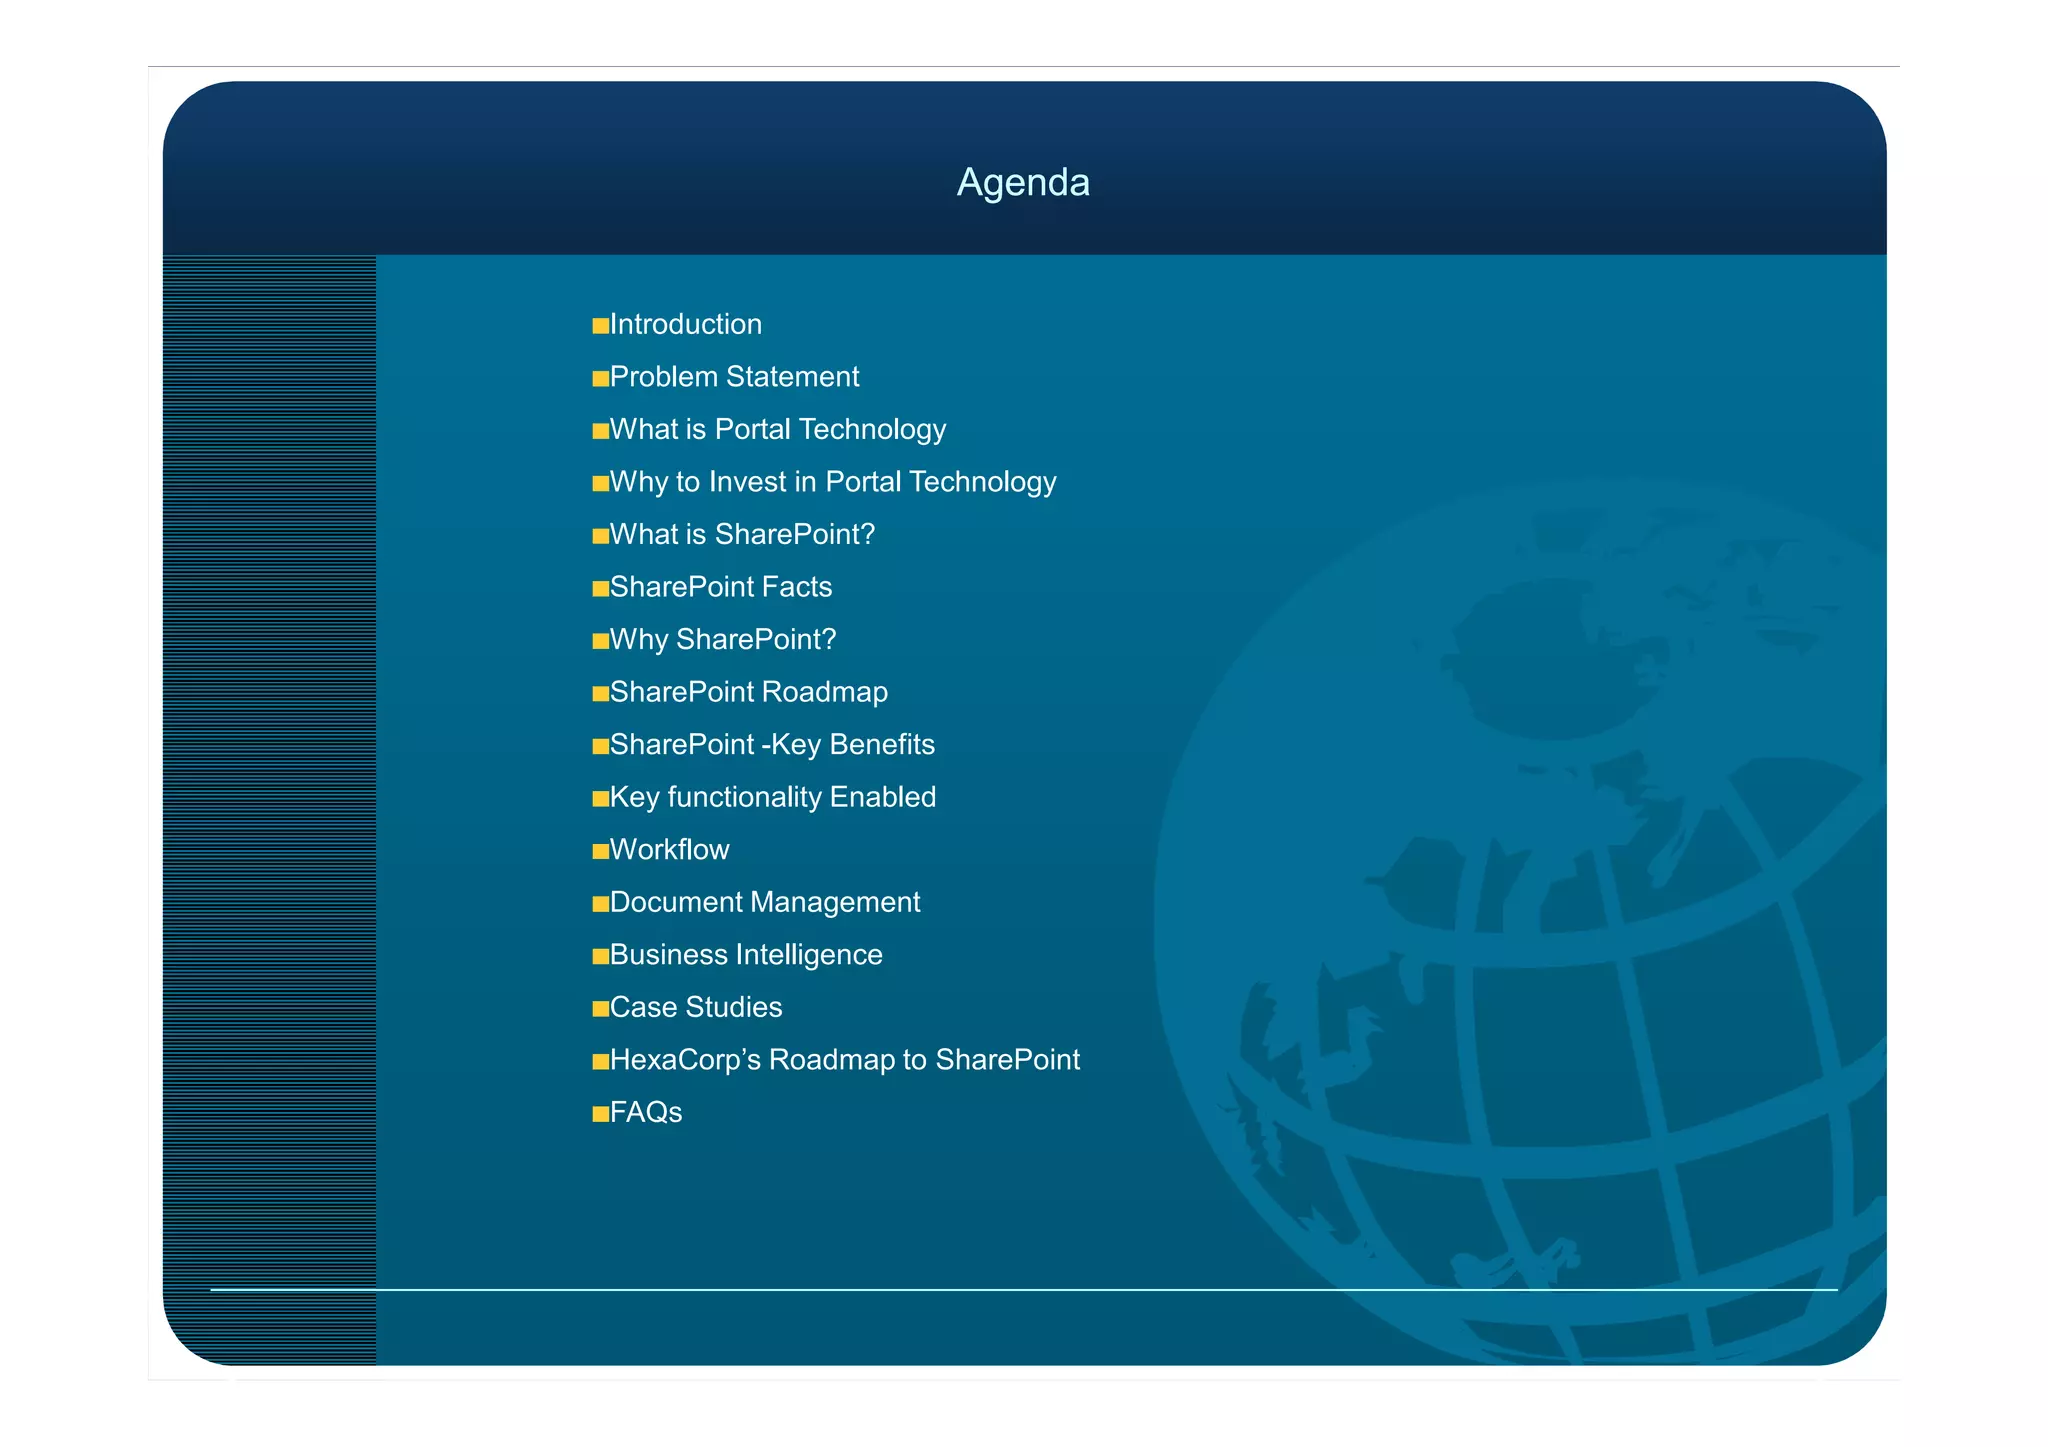Image resolution: width=2048 pixels, height=1447 pixels.
Task: Click the Agenda slide title
Action: tap(1023, 182)
